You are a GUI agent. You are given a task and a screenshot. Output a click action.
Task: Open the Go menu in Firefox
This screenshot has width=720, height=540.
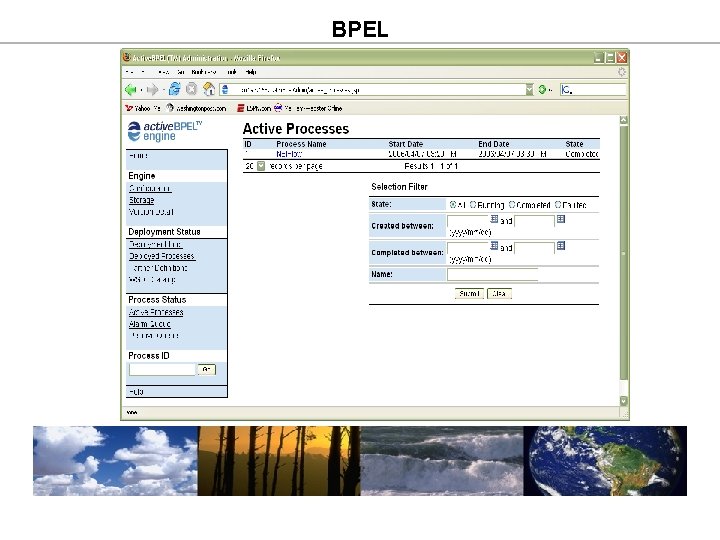tap(181, 72)
